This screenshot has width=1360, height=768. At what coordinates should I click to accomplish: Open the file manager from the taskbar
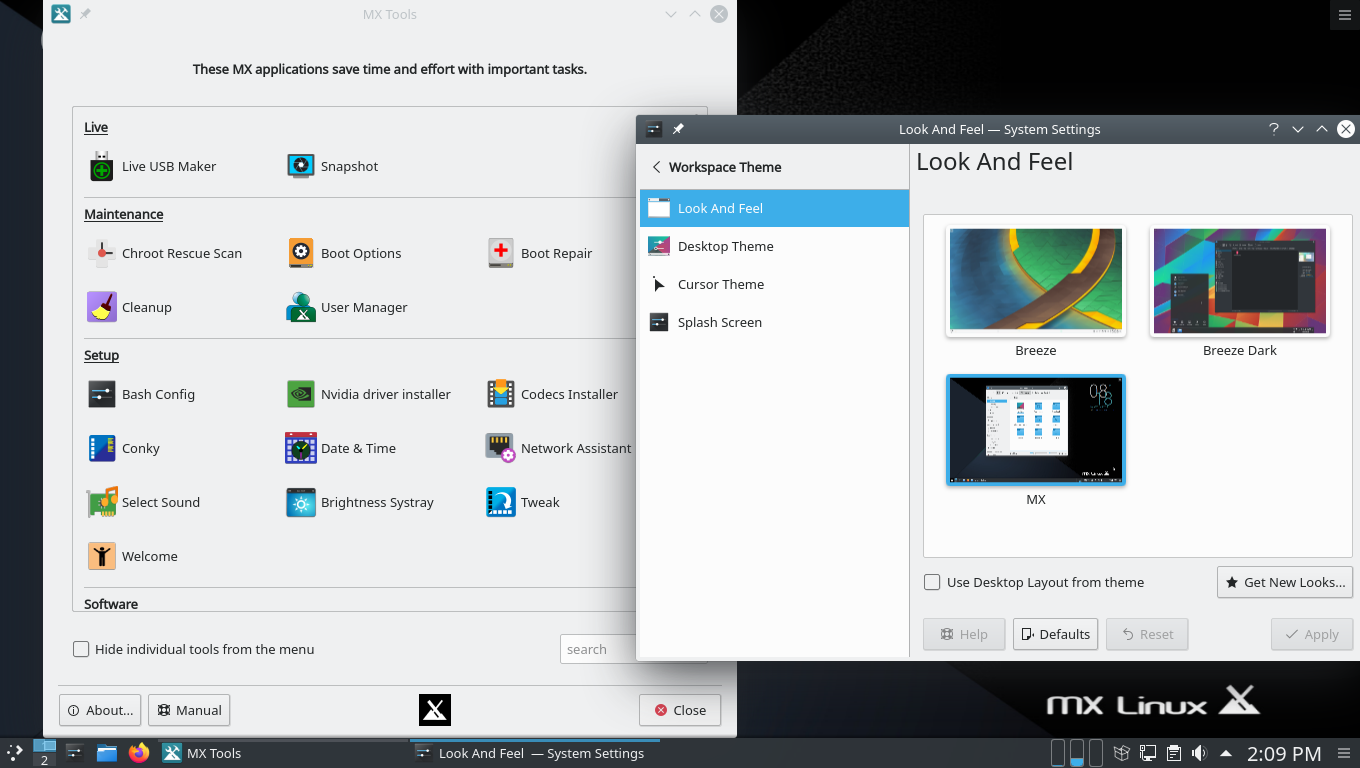click(107, 753)
